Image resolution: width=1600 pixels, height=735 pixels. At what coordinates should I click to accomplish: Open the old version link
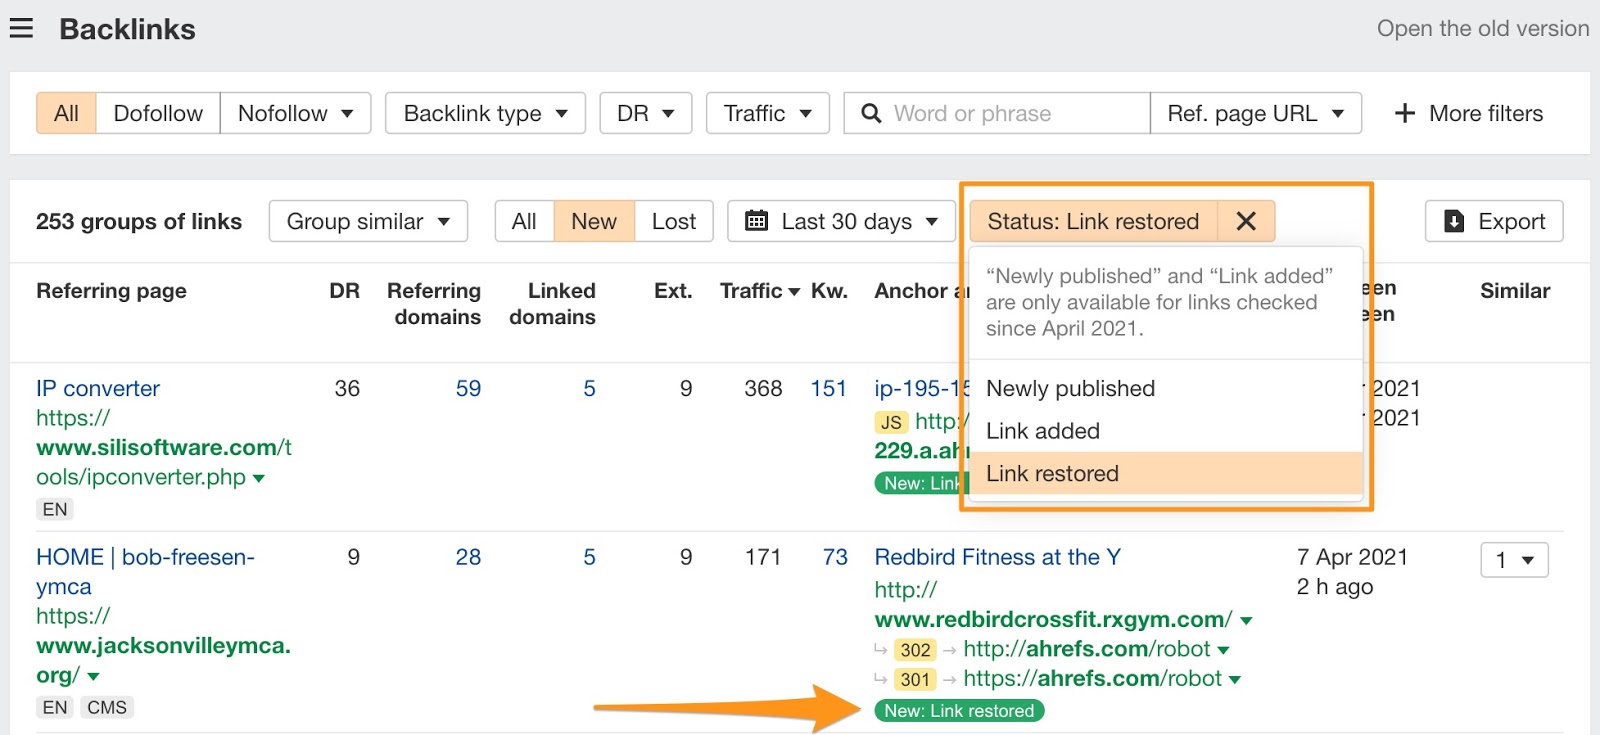click(x=1482, y=28)
